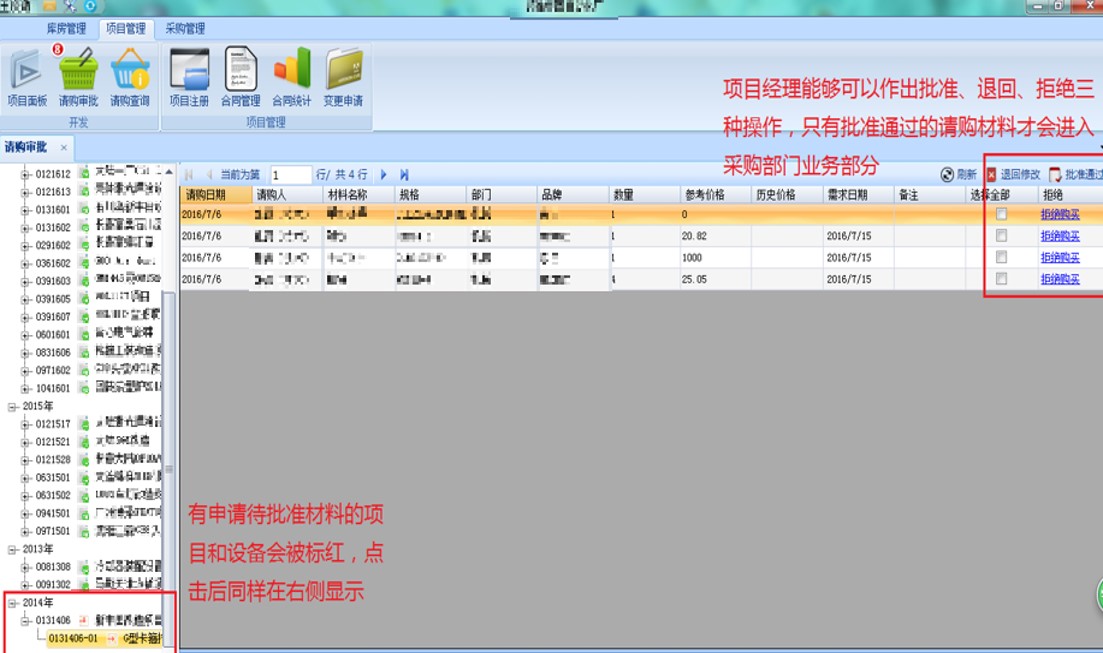Open 请购审批 basket icon with red badge

tap(78, 77)
